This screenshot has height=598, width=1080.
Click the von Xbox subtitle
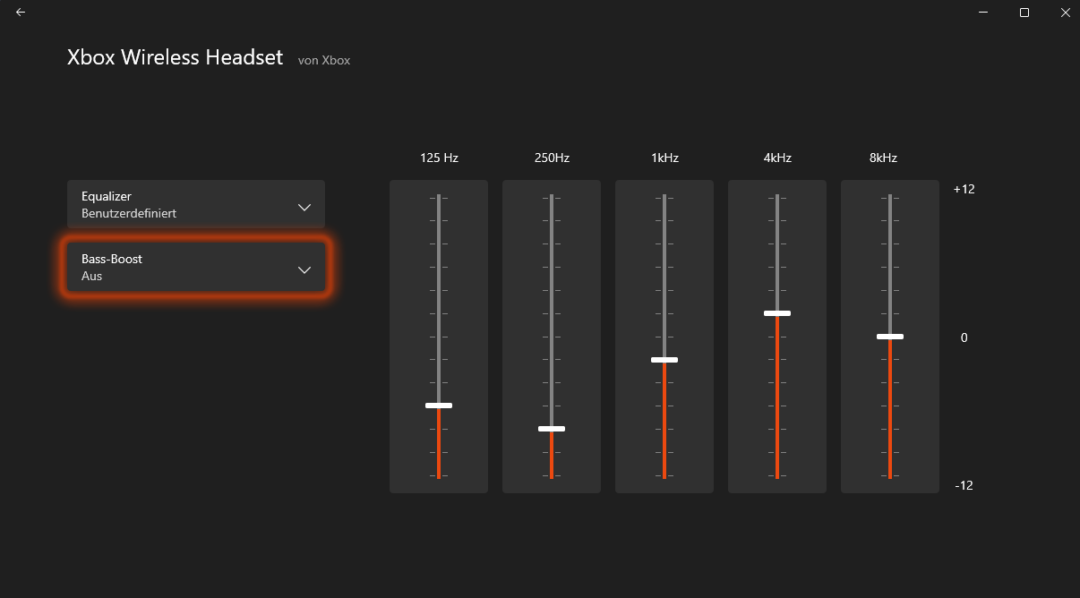coord(323,60)
